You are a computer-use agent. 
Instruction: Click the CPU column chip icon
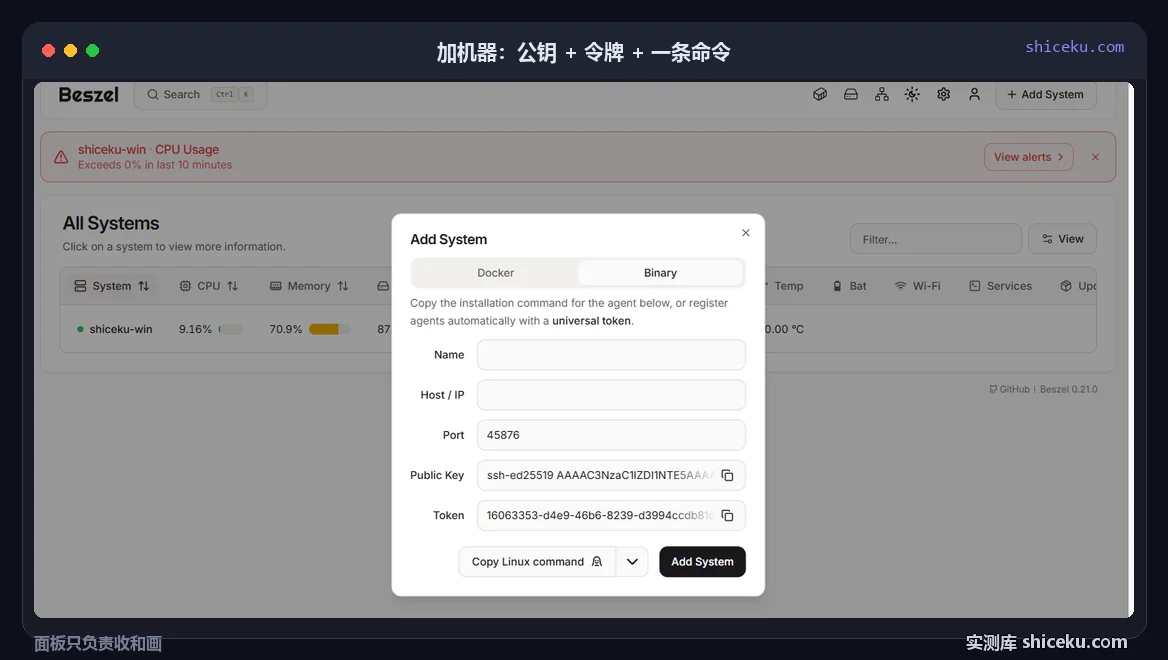185,286
